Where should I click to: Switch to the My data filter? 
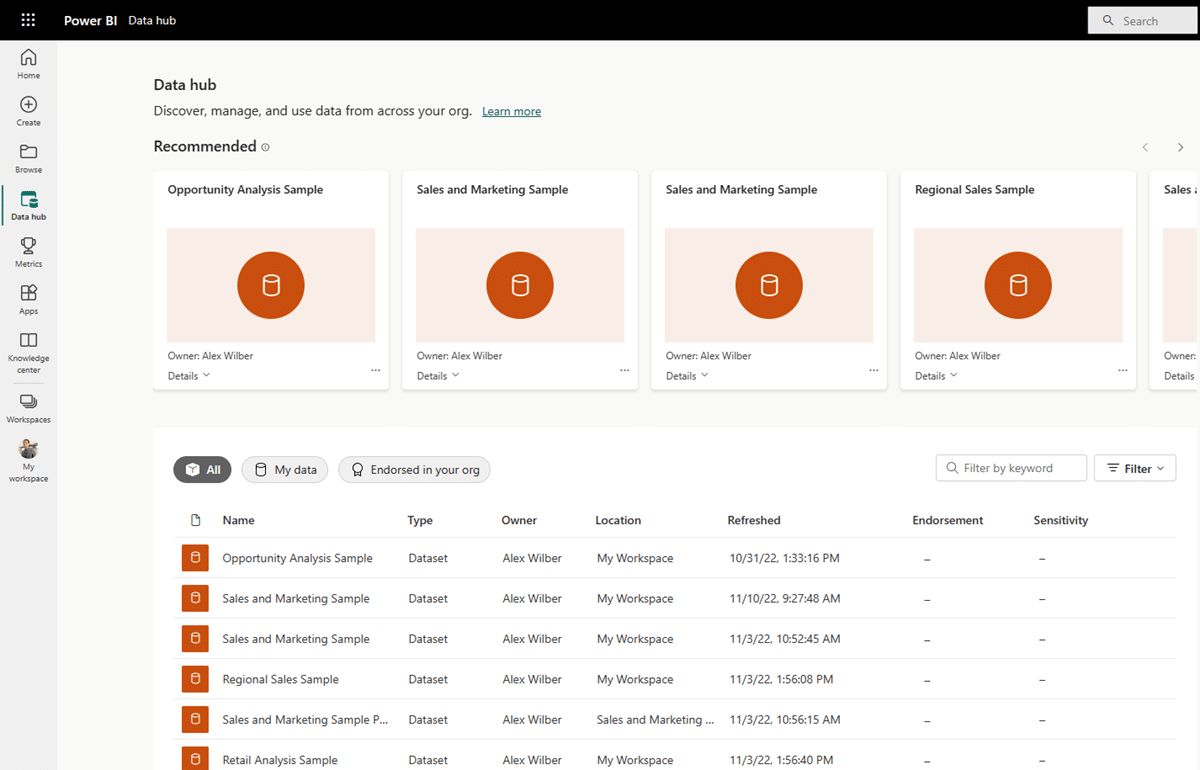click(x=284, y=469)
